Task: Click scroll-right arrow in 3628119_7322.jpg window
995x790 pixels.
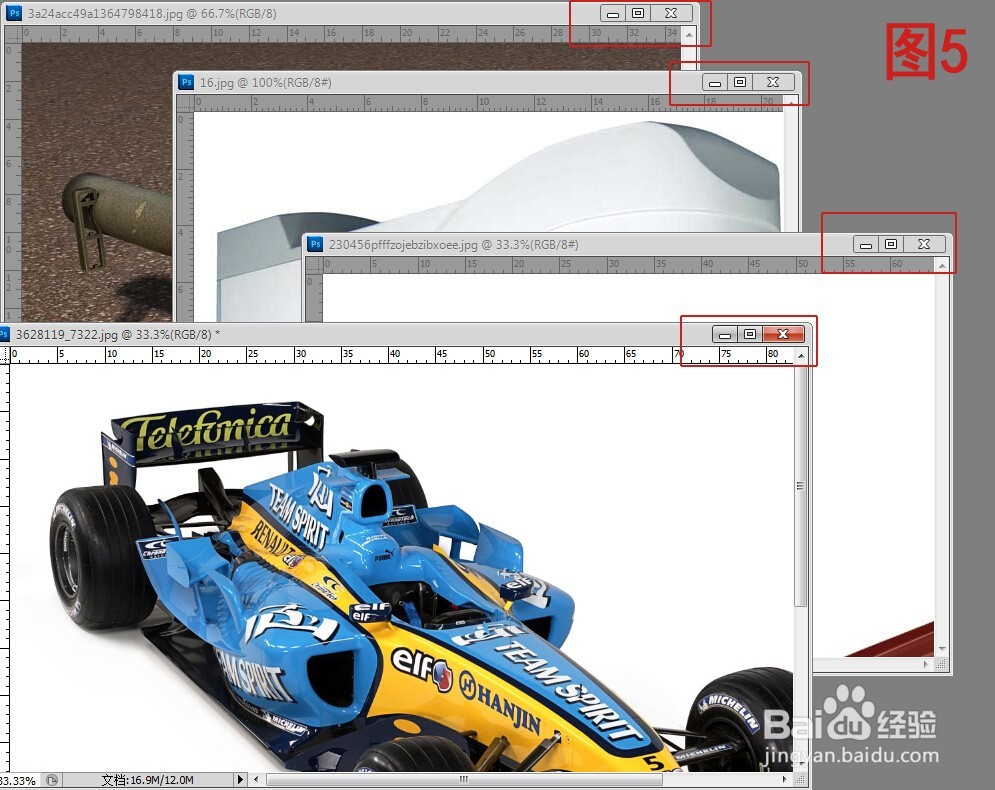Action: point(785,779)
